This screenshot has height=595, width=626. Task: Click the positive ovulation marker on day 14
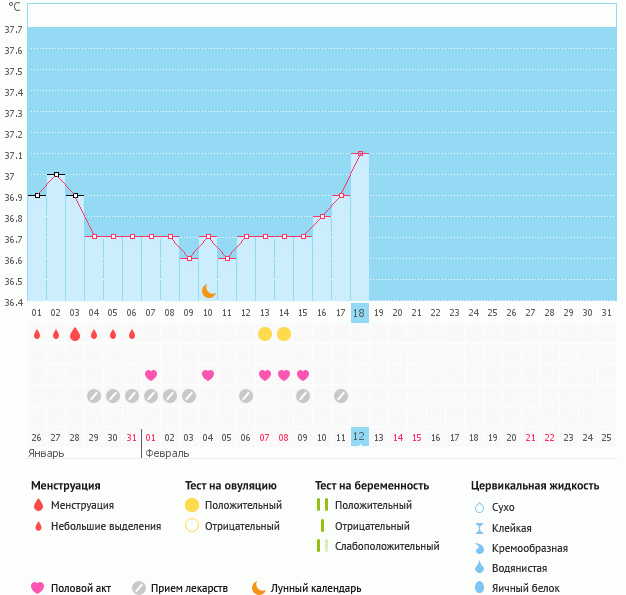[284, 334]
